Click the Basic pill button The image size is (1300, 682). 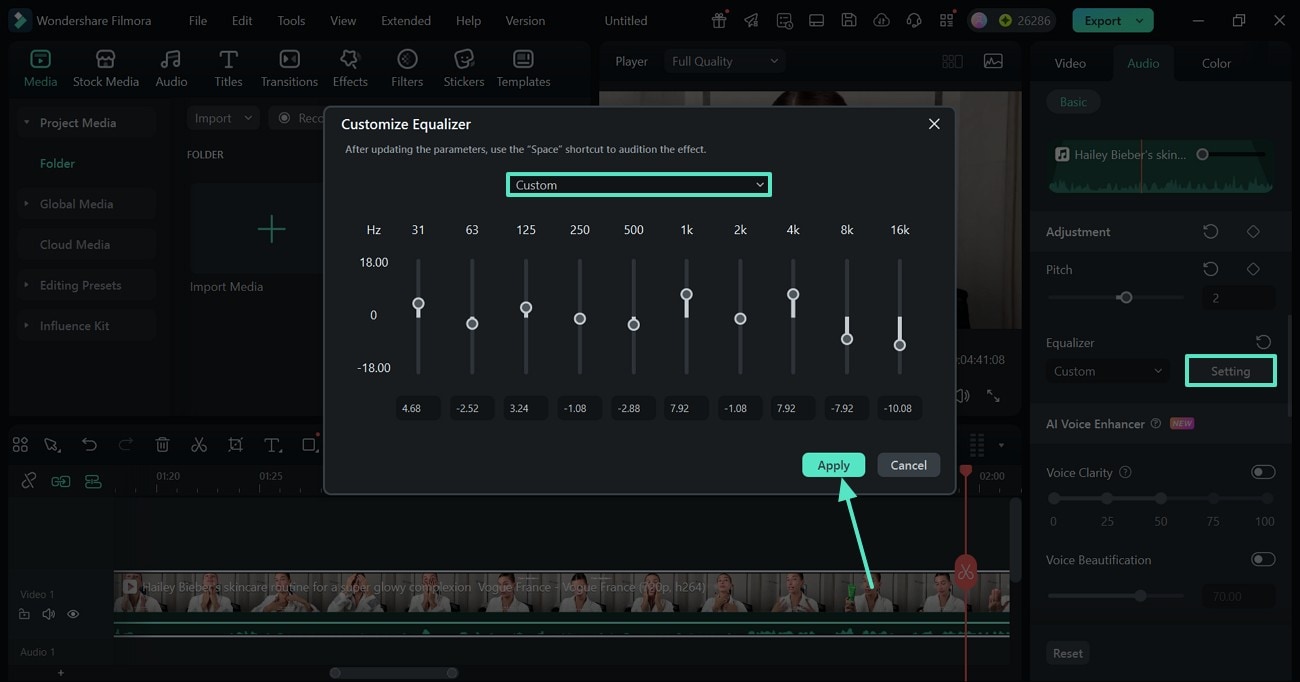[x=1073, y=102]
